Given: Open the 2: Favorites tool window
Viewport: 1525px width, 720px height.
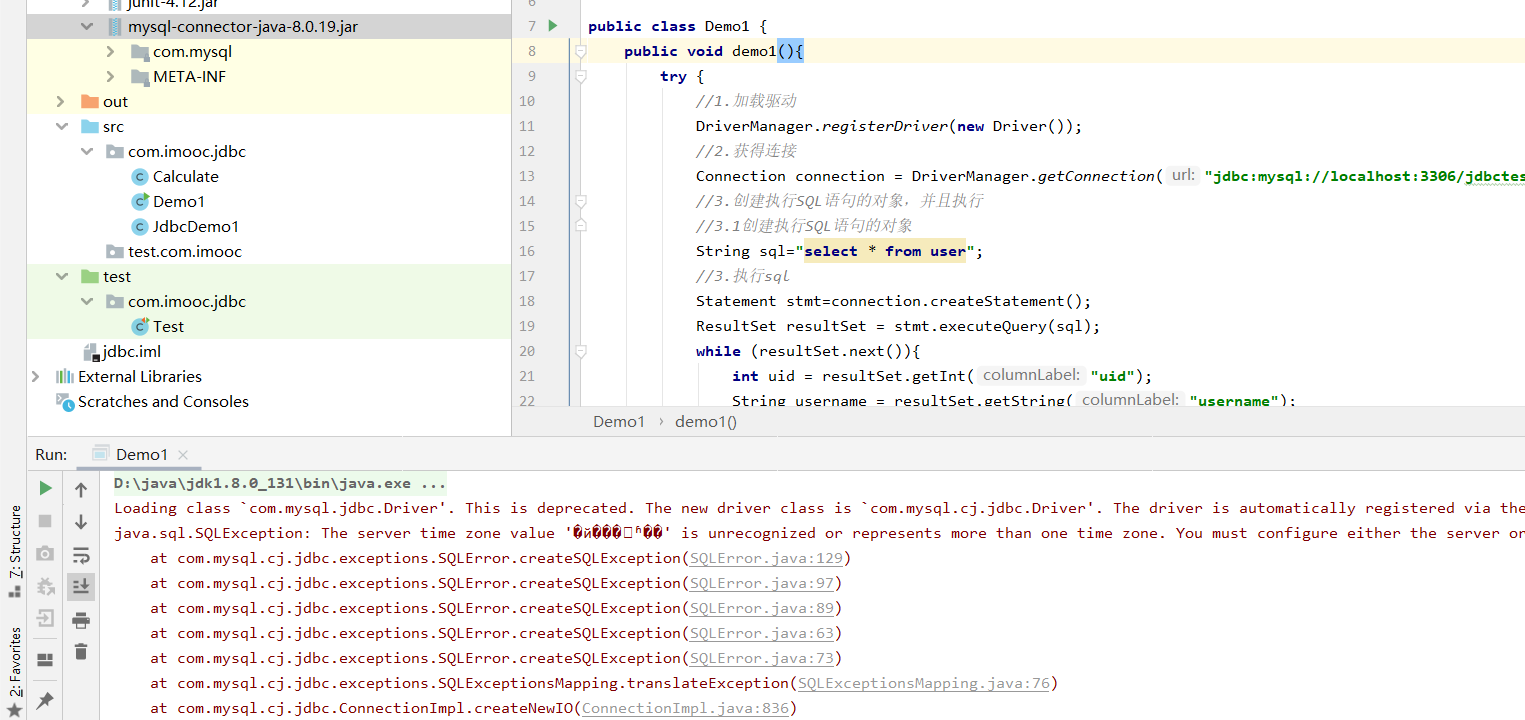Looking at the screenshot, I should pyautogui.click(x=14, y=661).
